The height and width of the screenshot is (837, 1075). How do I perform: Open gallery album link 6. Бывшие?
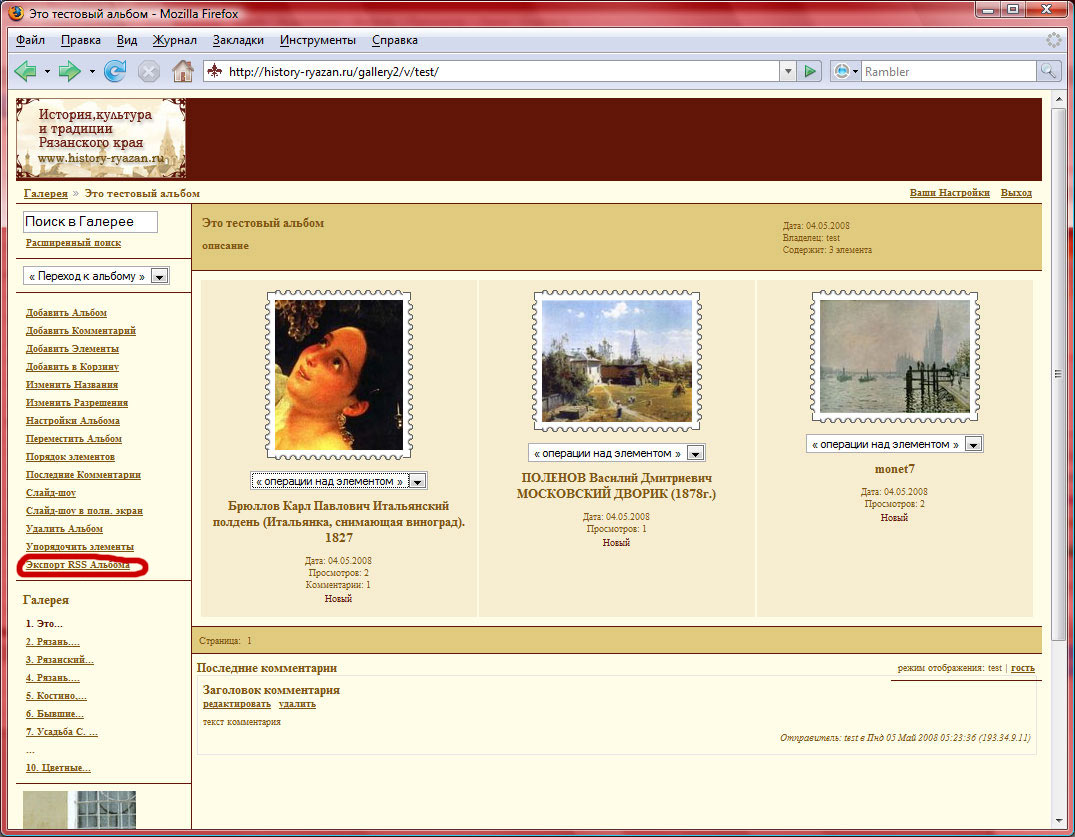tap(55, 714)
